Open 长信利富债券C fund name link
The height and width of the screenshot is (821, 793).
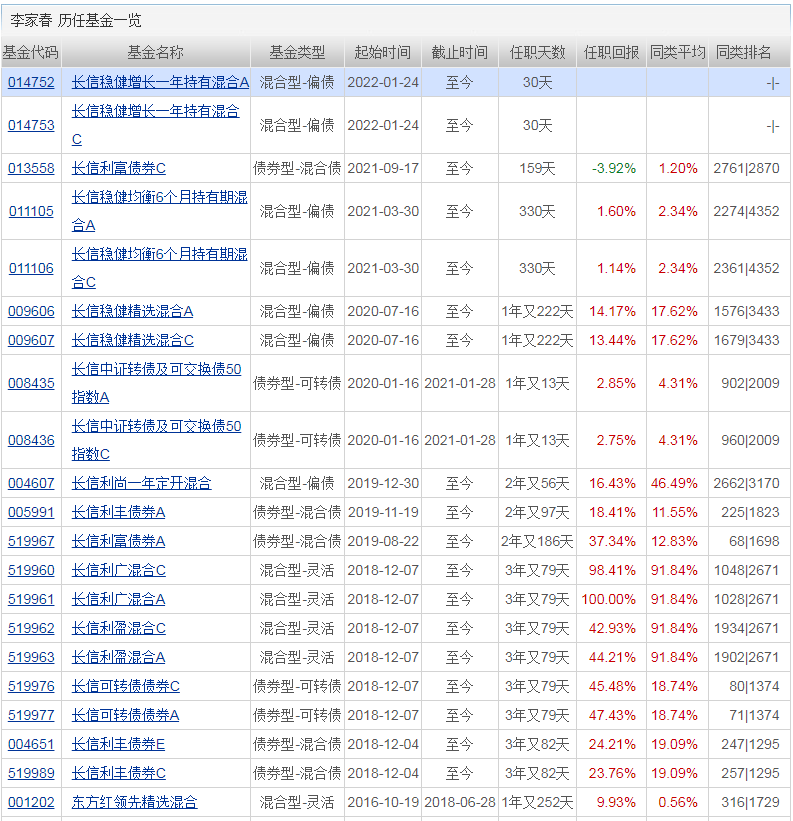tap(118, 168)
